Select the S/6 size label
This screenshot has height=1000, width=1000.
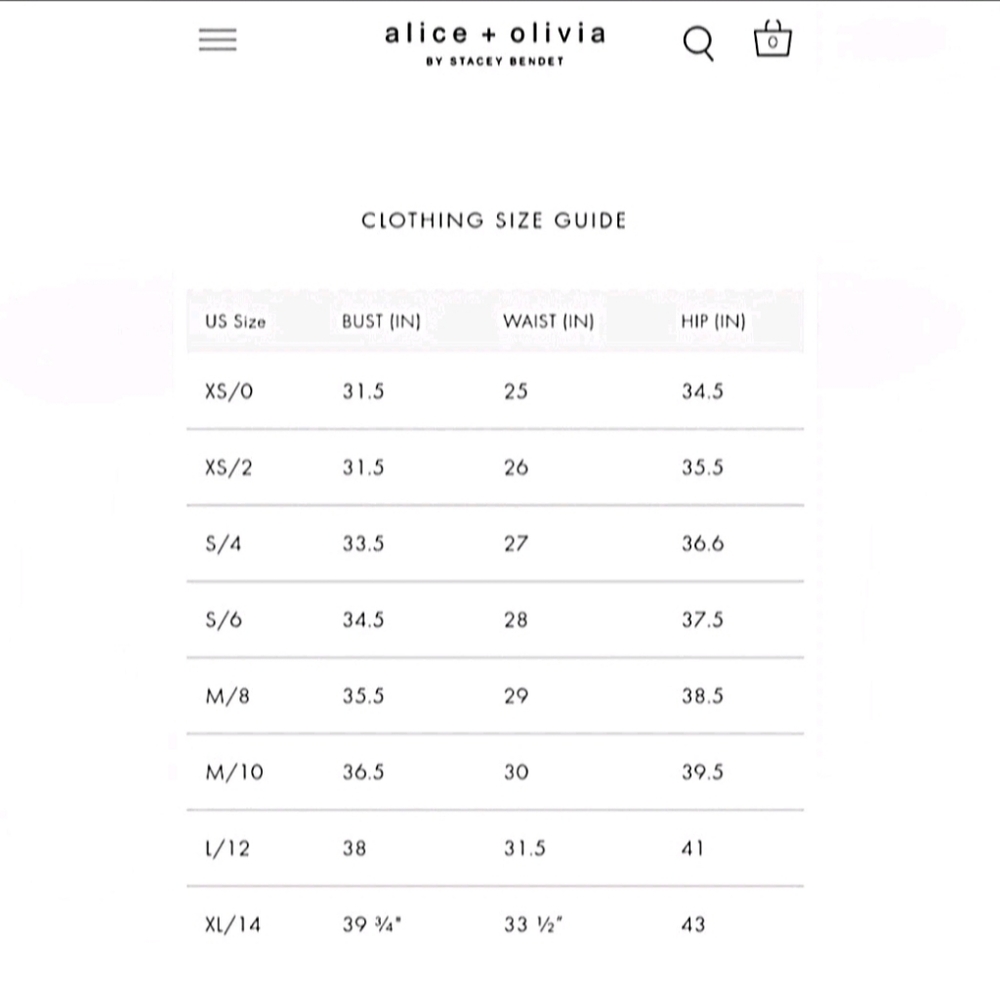[224, 619]
